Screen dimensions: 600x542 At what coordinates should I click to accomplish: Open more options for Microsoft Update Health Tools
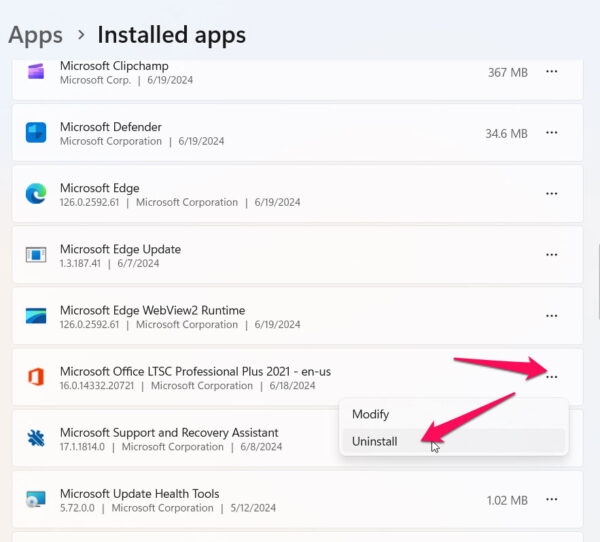pos(551,500)
